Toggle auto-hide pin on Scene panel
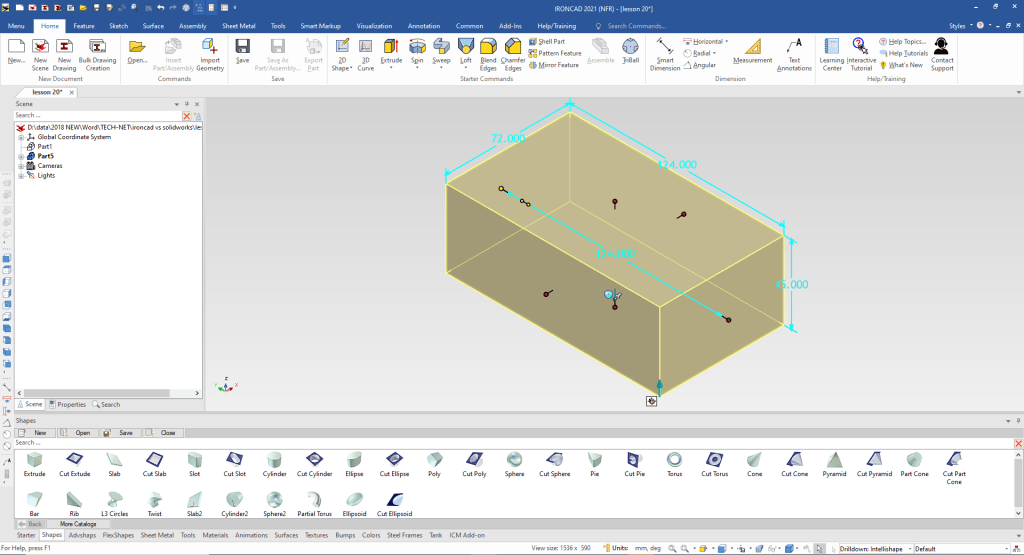This screenshot has height=555, width=1024. coord(187,104)
